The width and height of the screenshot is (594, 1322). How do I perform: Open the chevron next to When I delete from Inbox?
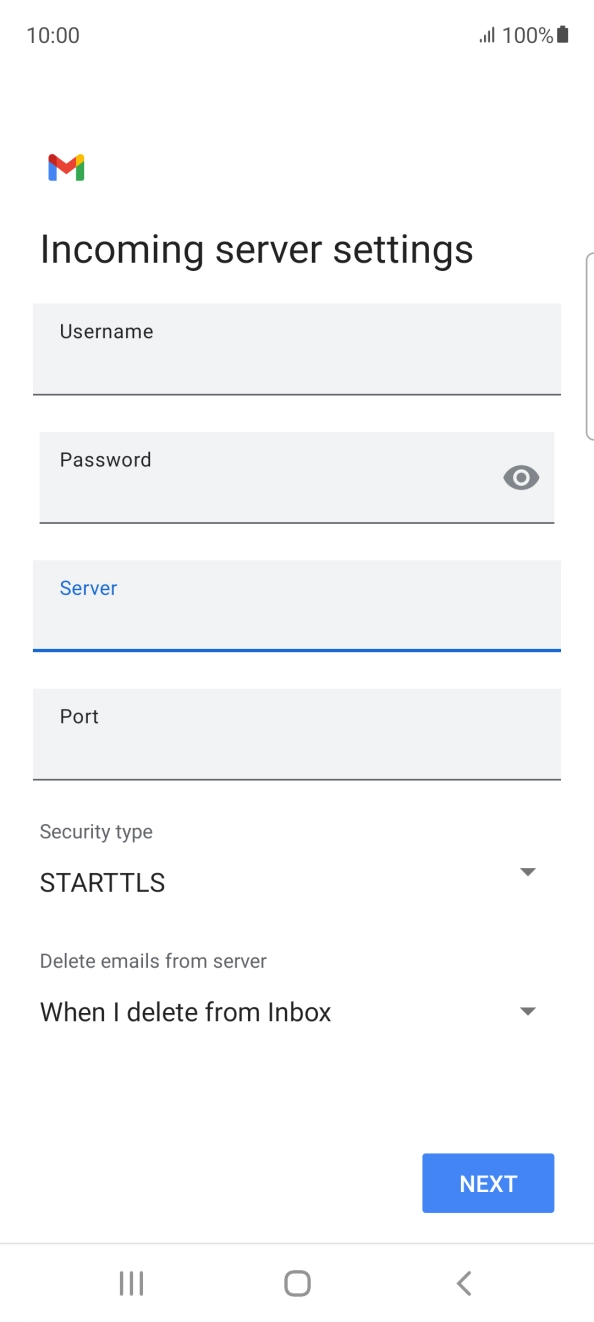527,1011
